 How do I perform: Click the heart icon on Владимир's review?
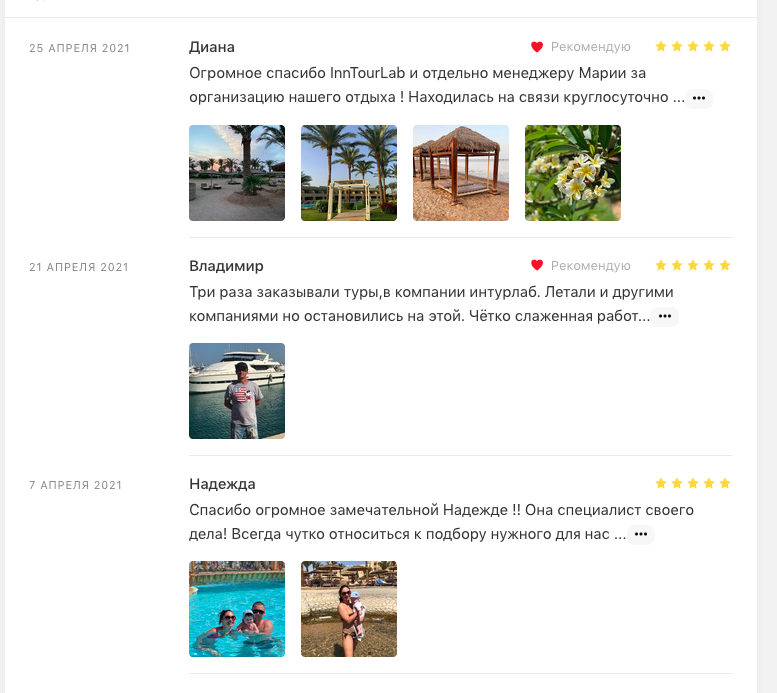[537, 265]
